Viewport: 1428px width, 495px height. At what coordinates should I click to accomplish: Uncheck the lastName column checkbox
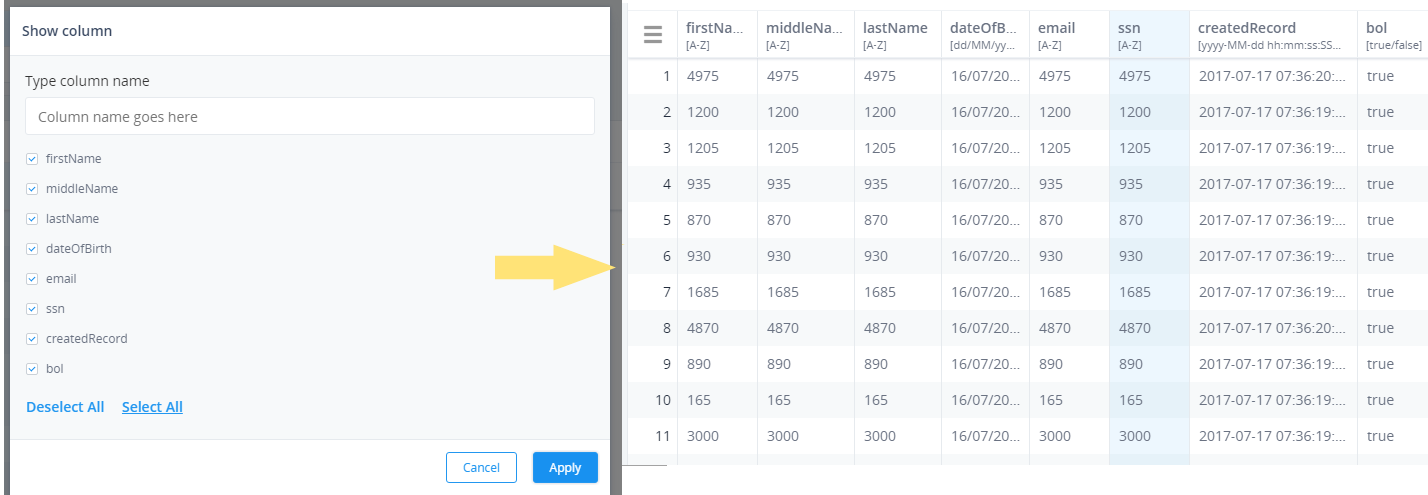pyautogui.click(x=32, y=218)
